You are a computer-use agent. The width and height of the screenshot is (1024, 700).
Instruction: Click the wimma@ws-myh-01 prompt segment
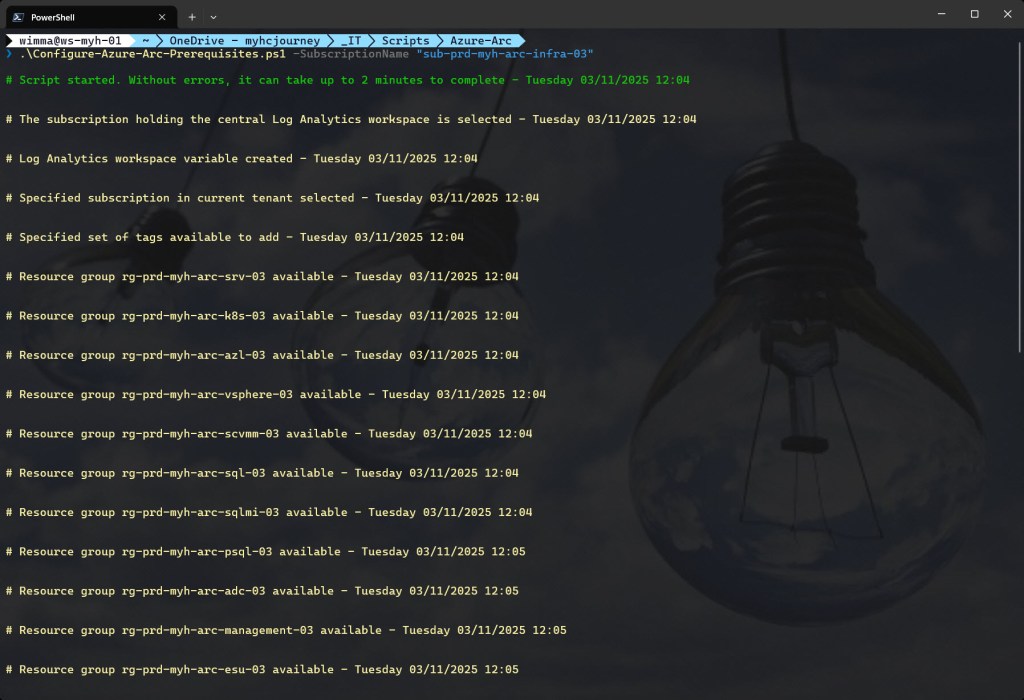pos(70,41)
